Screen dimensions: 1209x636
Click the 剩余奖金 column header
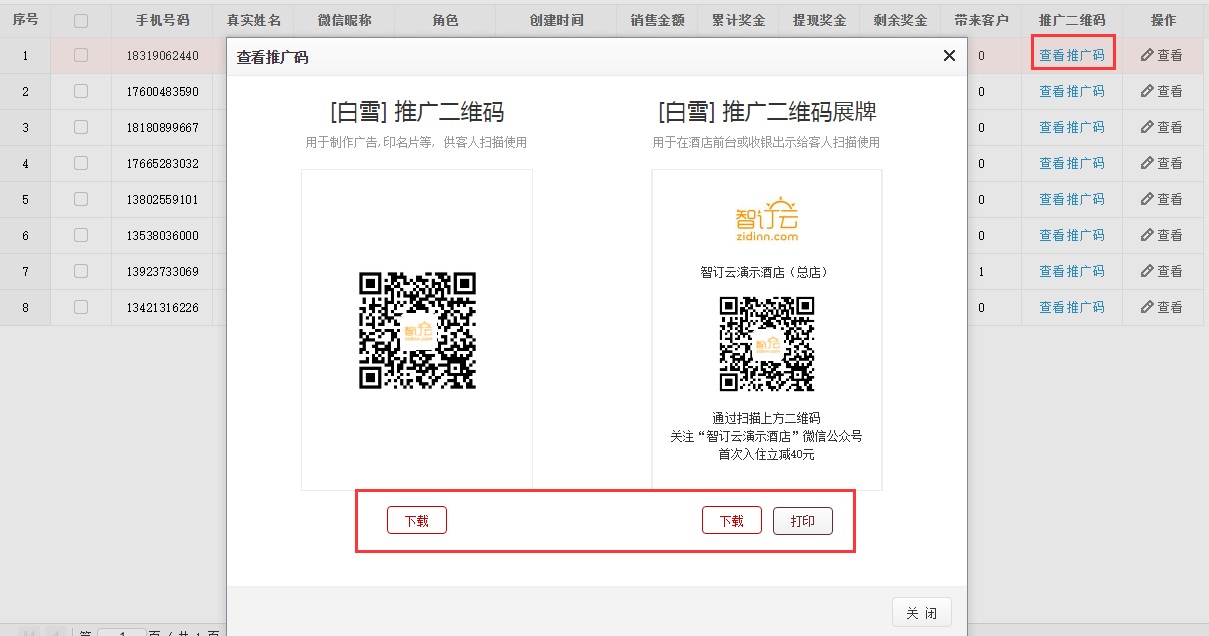click(900, 20)
